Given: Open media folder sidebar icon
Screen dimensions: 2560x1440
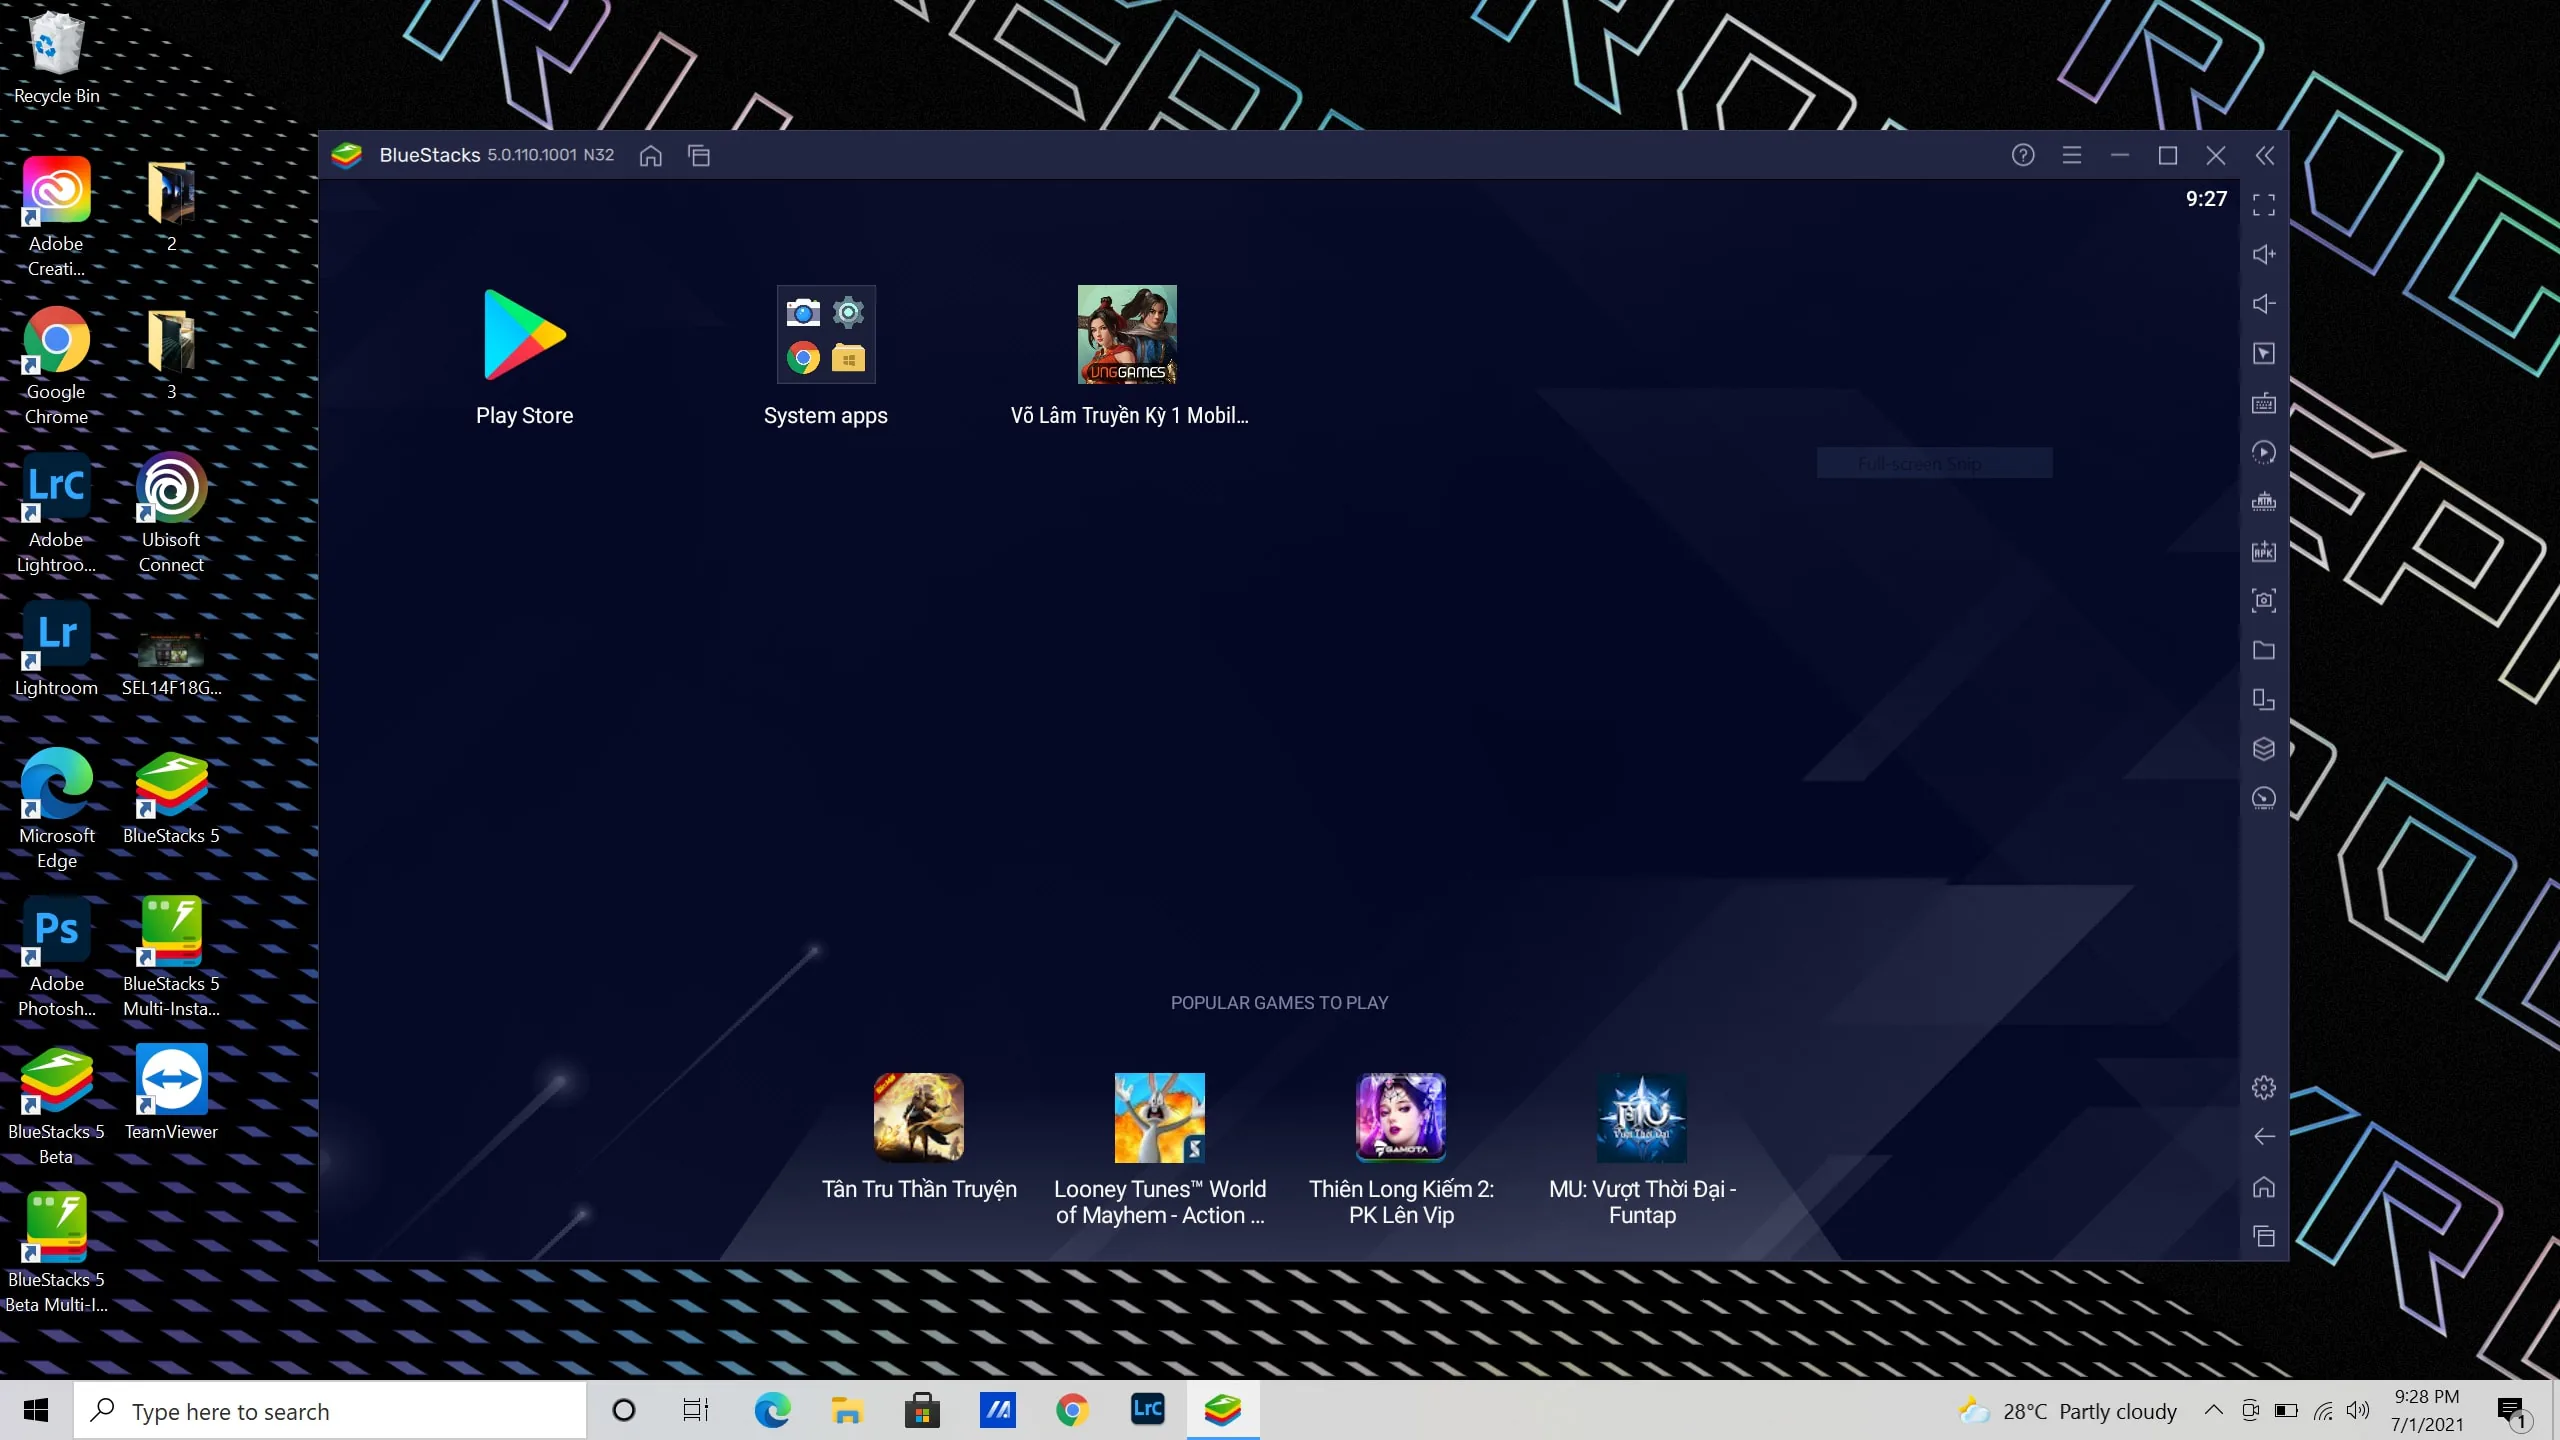Looking at the screenshot, I should [2264, 650].
